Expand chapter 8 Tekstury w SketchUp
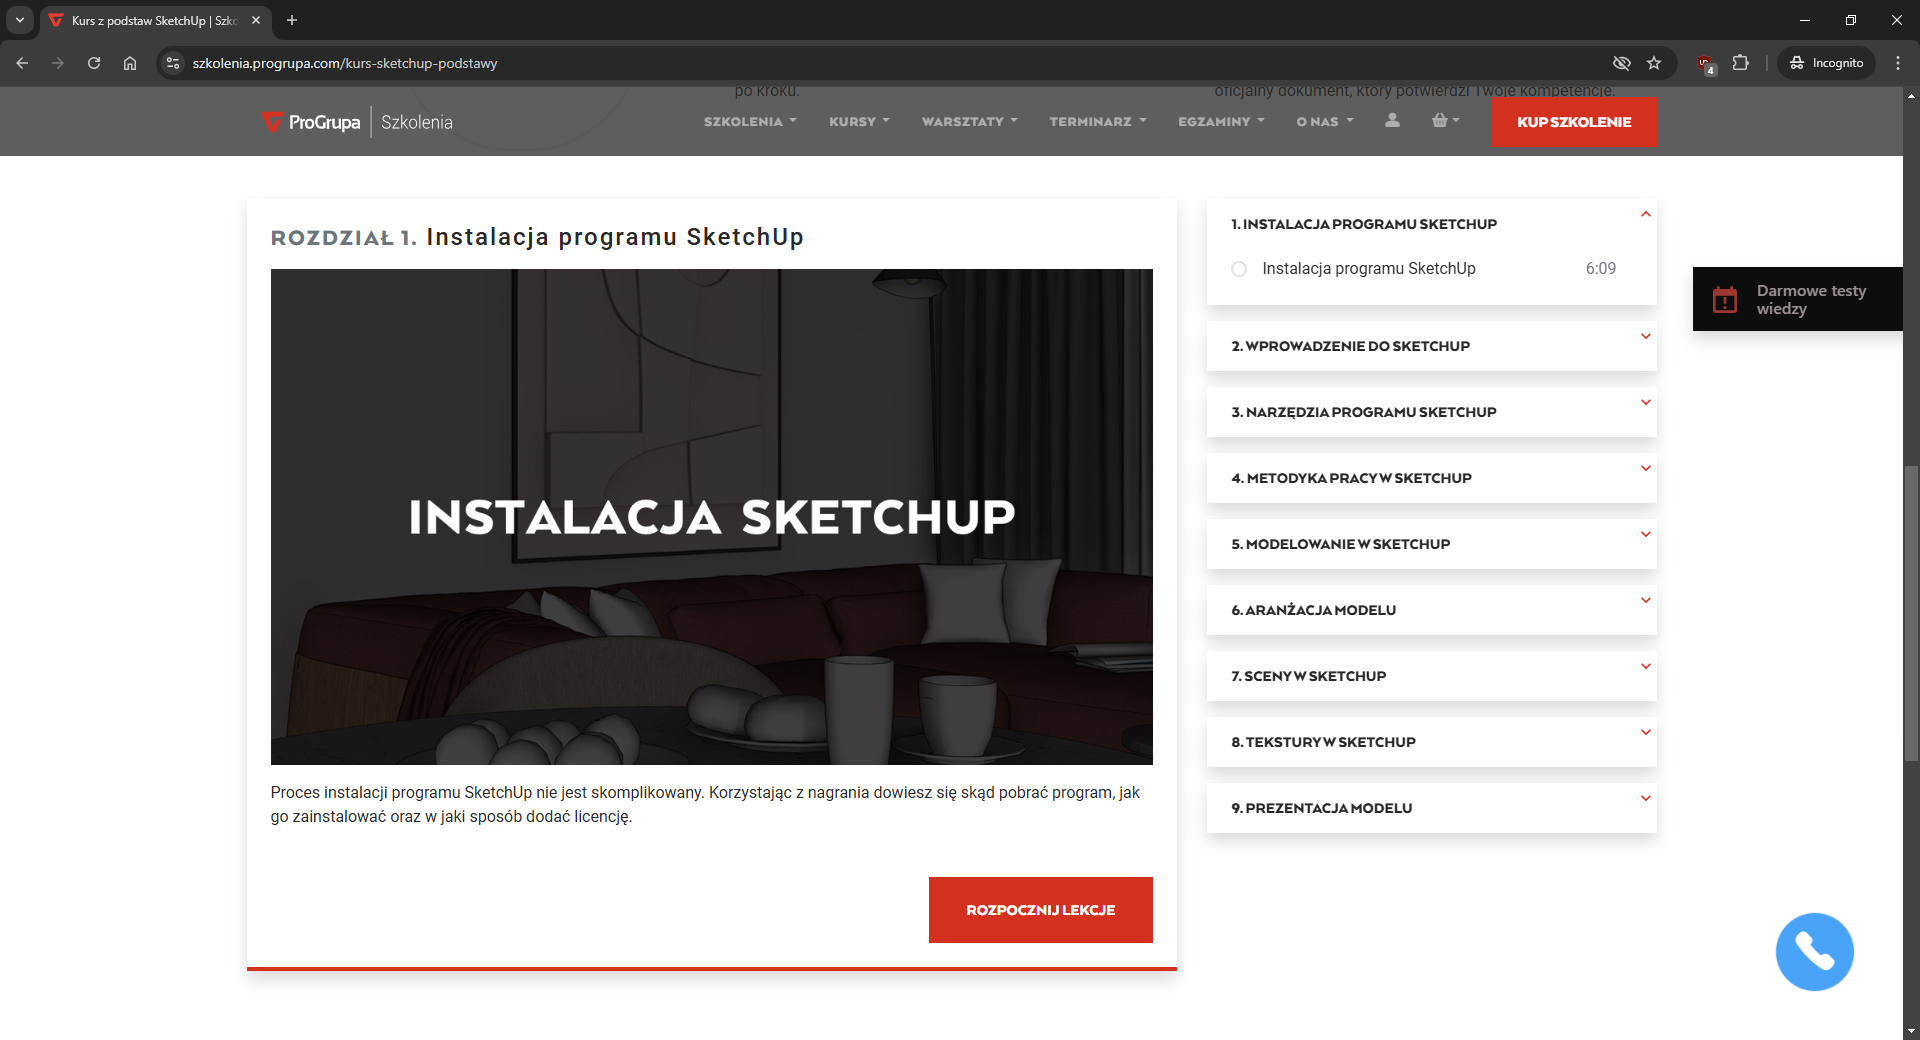This screenshot has height=1040, width=1920. 1431,742
